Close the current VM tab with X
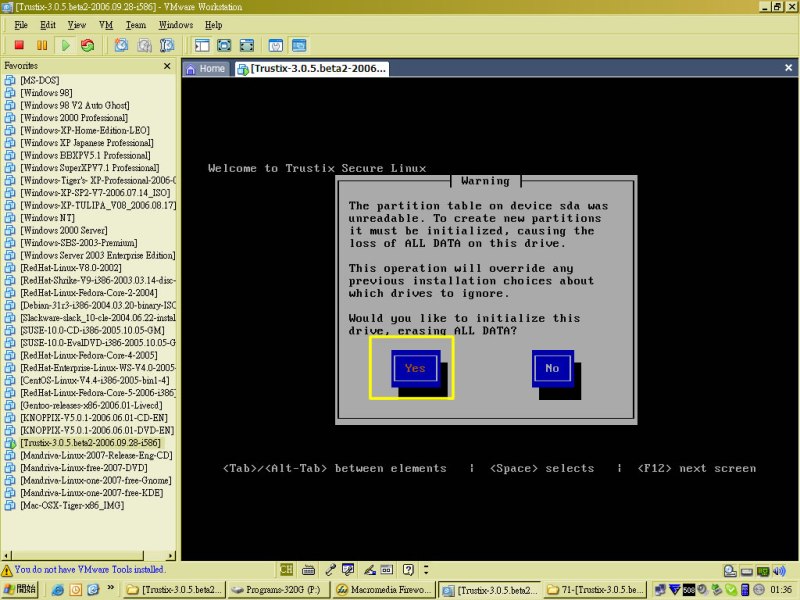 click(788, 68)
